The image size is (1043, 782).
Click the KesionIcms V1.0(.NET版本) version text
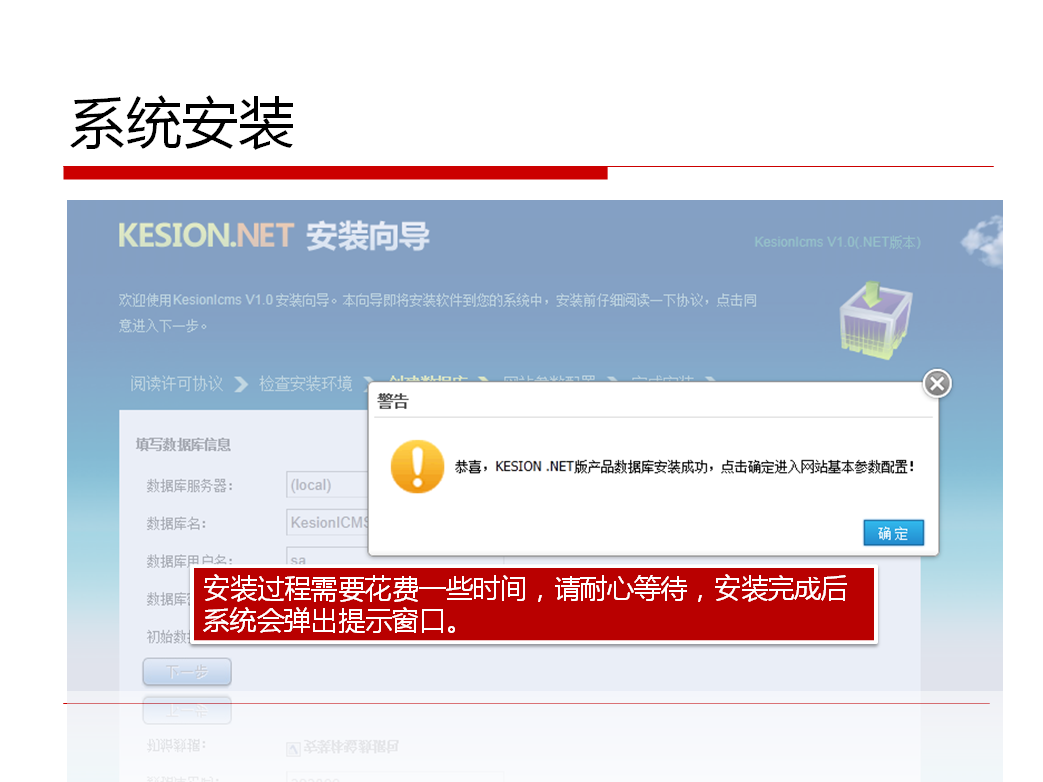tap(837, 242)
